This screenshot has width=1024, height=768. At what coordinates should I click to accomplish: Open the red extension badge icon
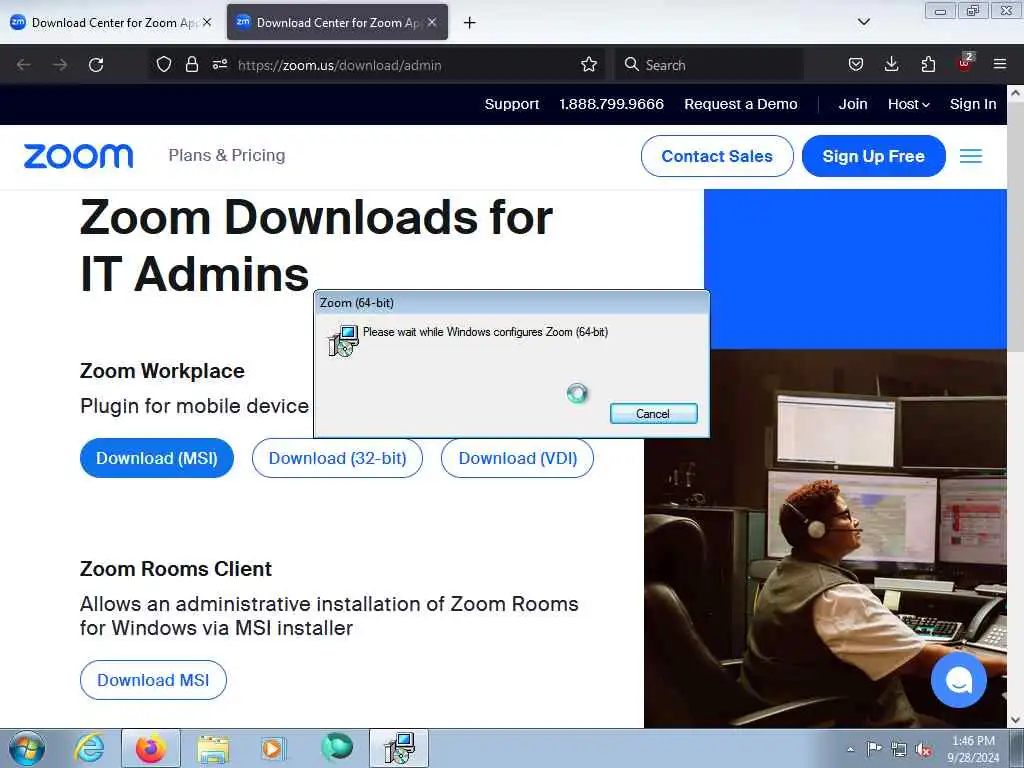(965, 63)
